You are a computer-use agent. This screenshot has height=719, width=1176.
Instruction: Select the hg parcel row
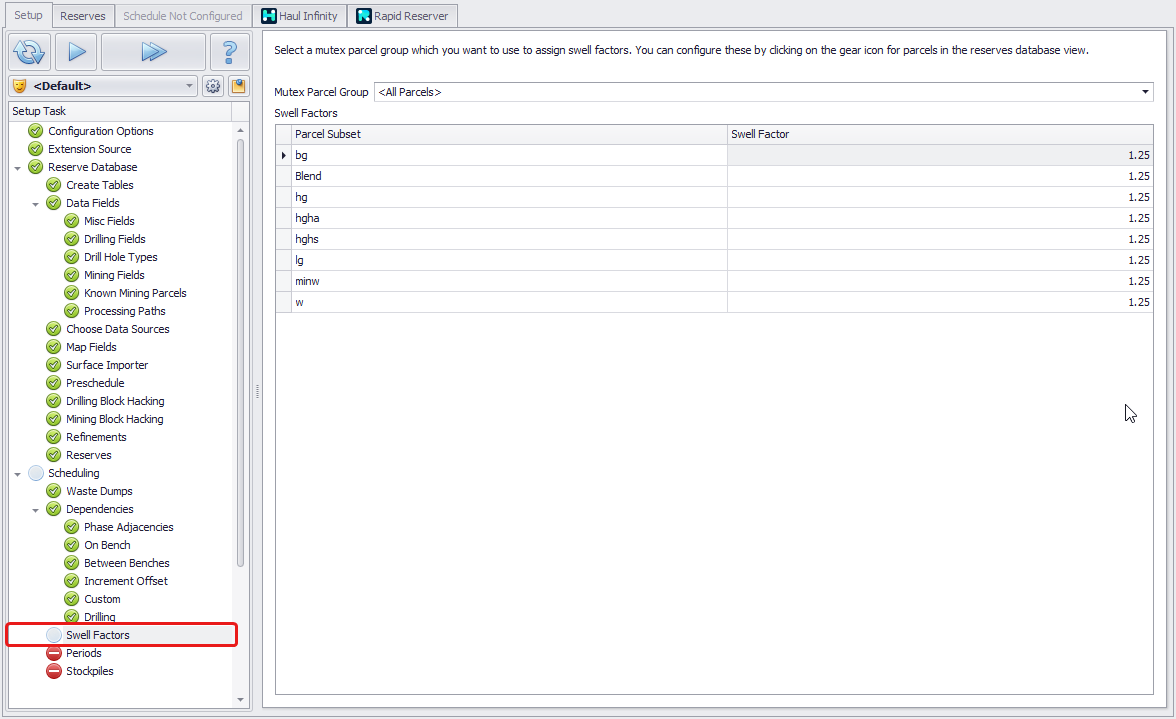[714, 197]
